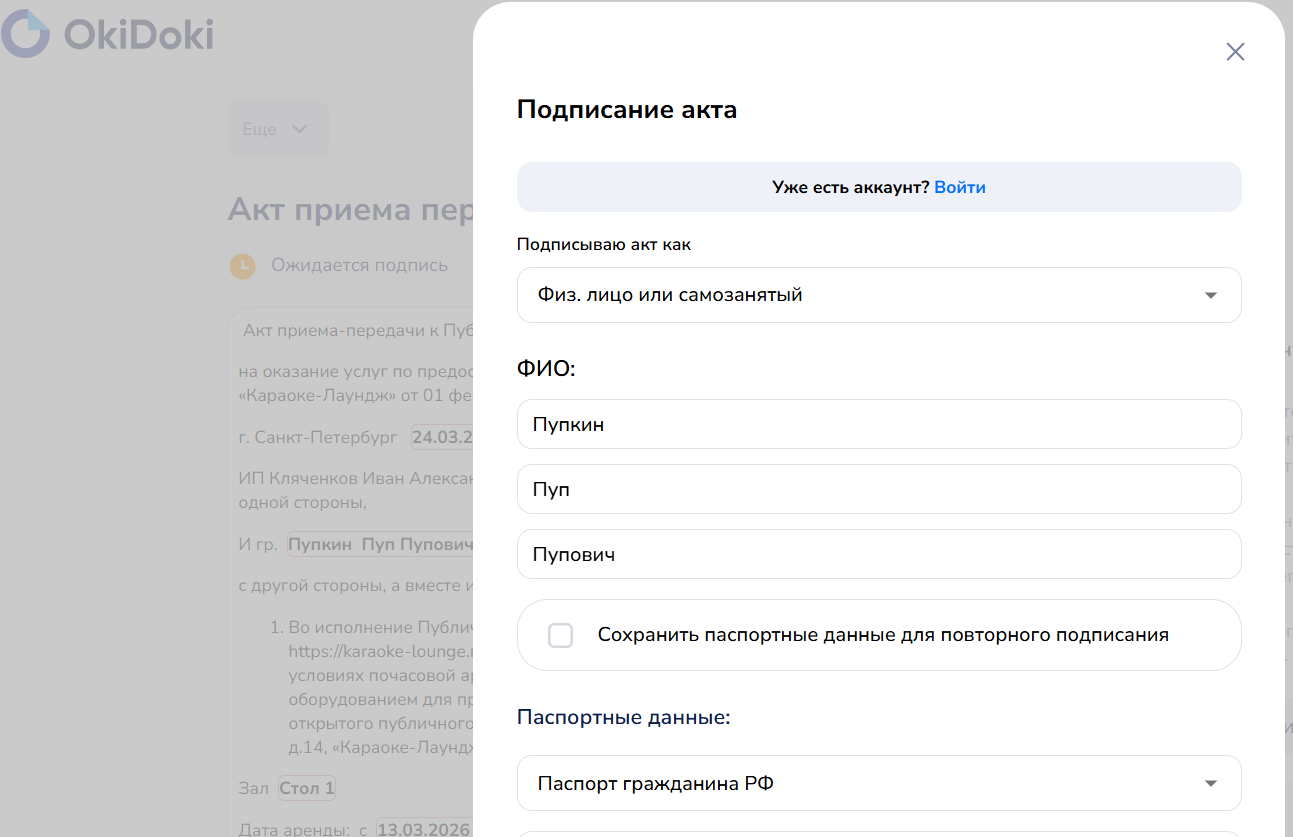The image size is (1293, 837).
Task: Click the Пупкин Пуп Пупович name in the document
Action: tap(380, 545)
